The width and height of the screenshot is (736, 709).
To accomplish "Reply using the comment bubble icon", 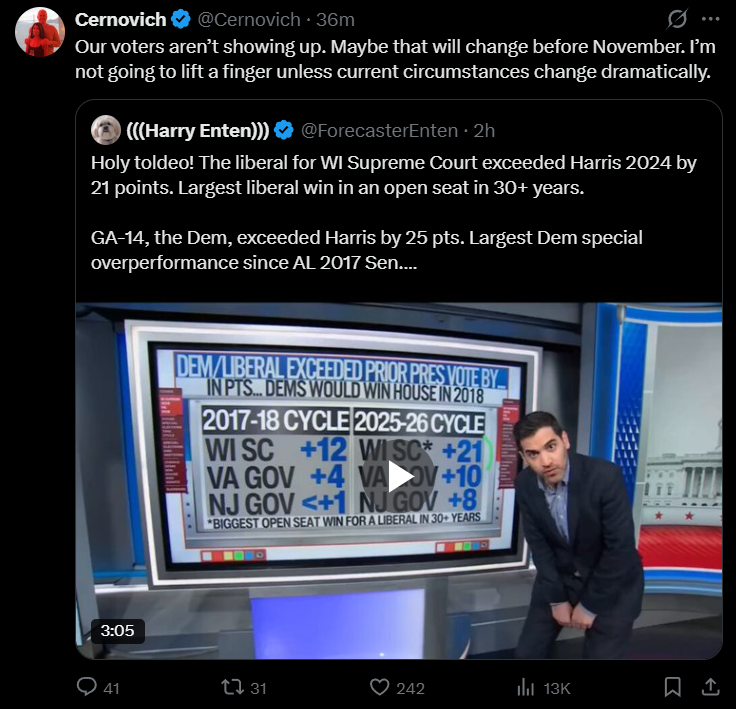I will (87, 687).
